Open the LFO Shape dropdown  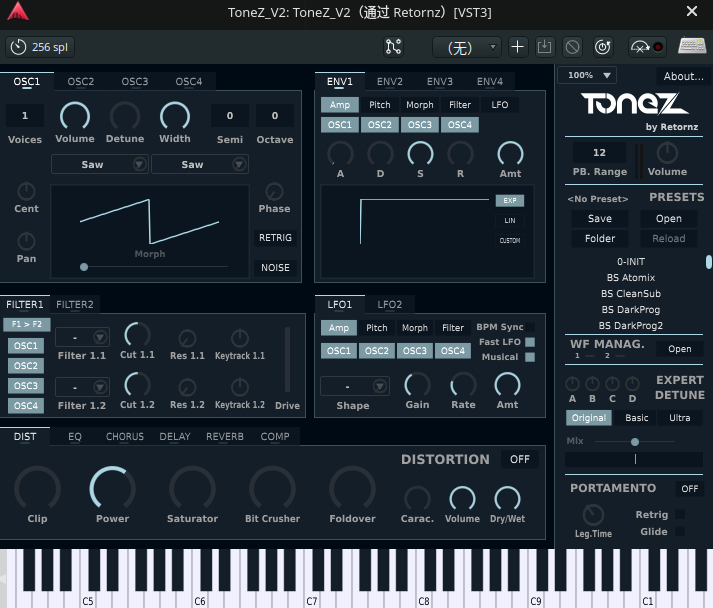355,386
